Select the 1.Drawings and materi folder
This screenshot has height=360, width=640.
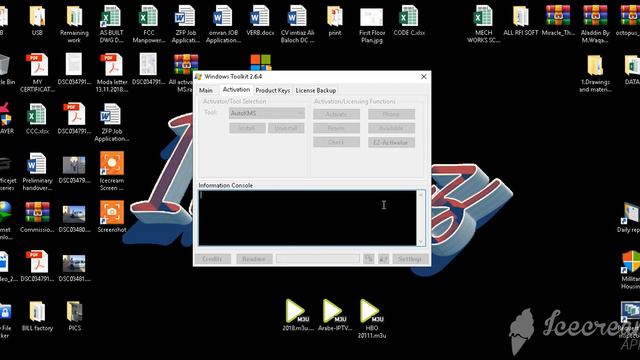point(595,65)
